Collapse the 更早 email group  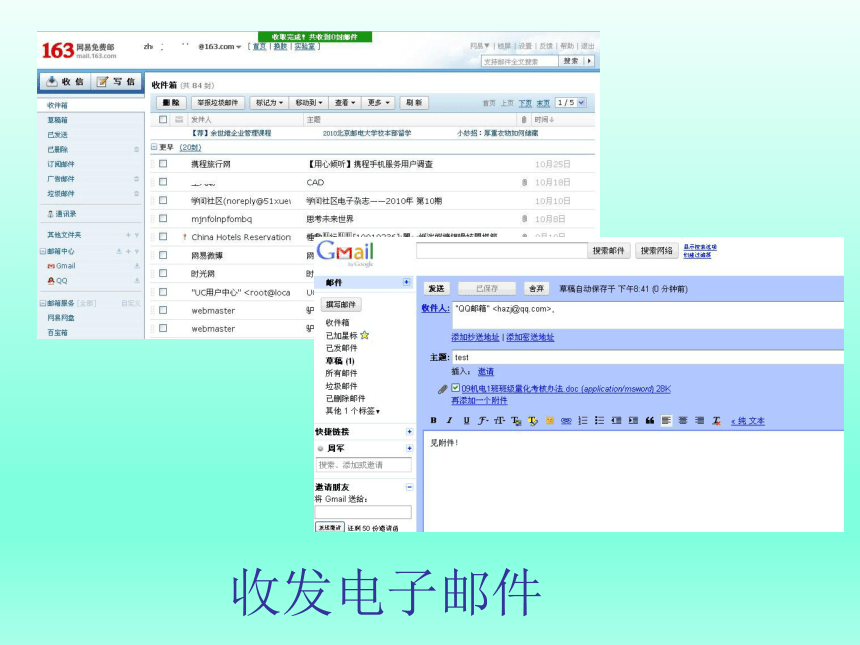[x=154, y=147]
